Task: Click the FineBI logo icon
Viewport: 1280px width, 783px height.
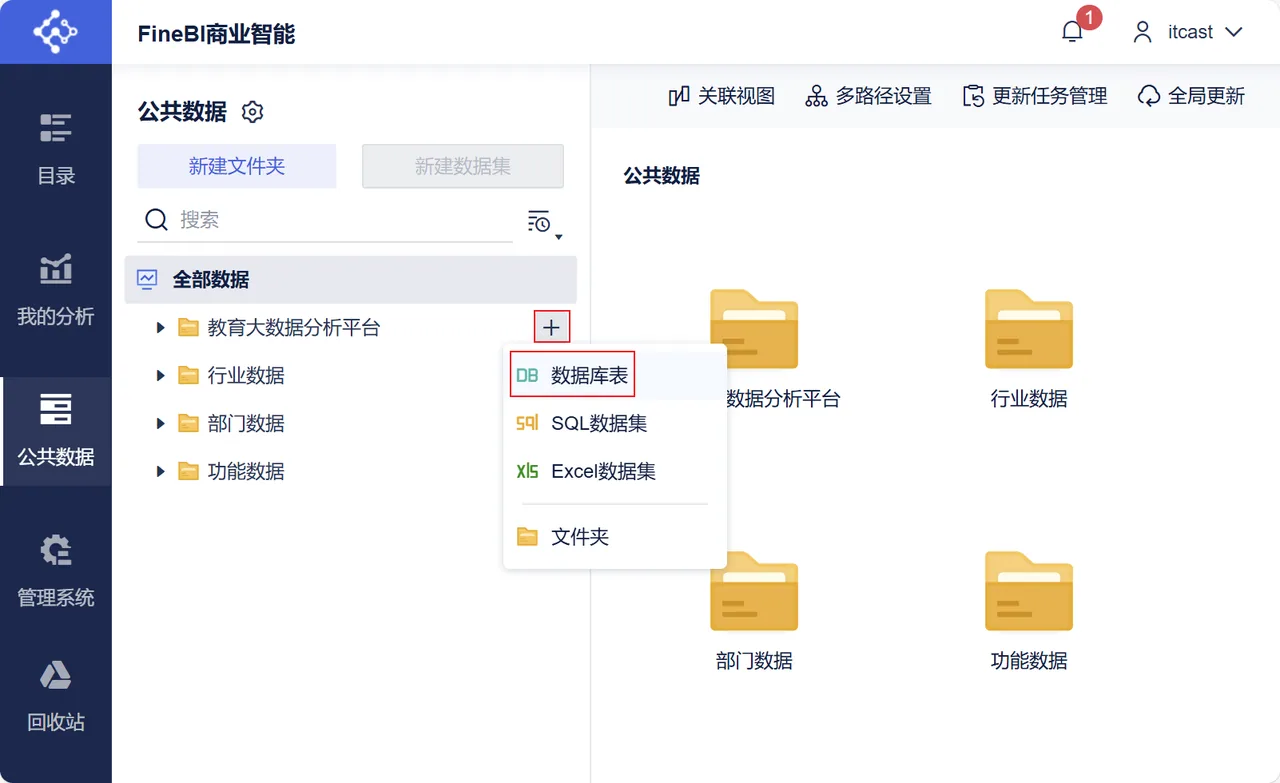Action: coord(55,32)
